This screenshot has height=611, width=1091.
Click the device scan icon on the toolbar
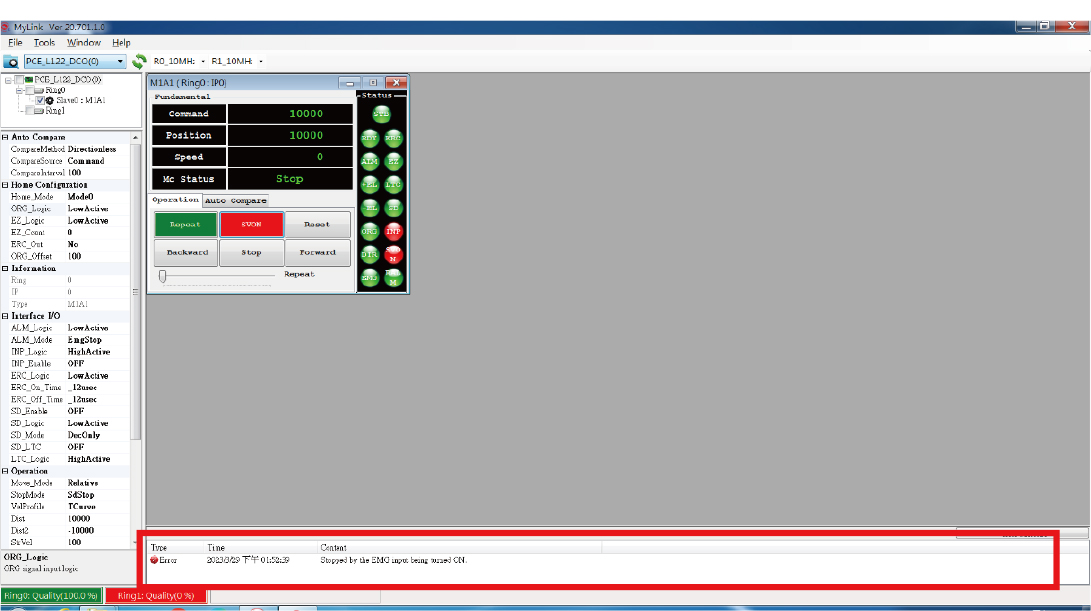pyautogui.click(x=11, y=61)
